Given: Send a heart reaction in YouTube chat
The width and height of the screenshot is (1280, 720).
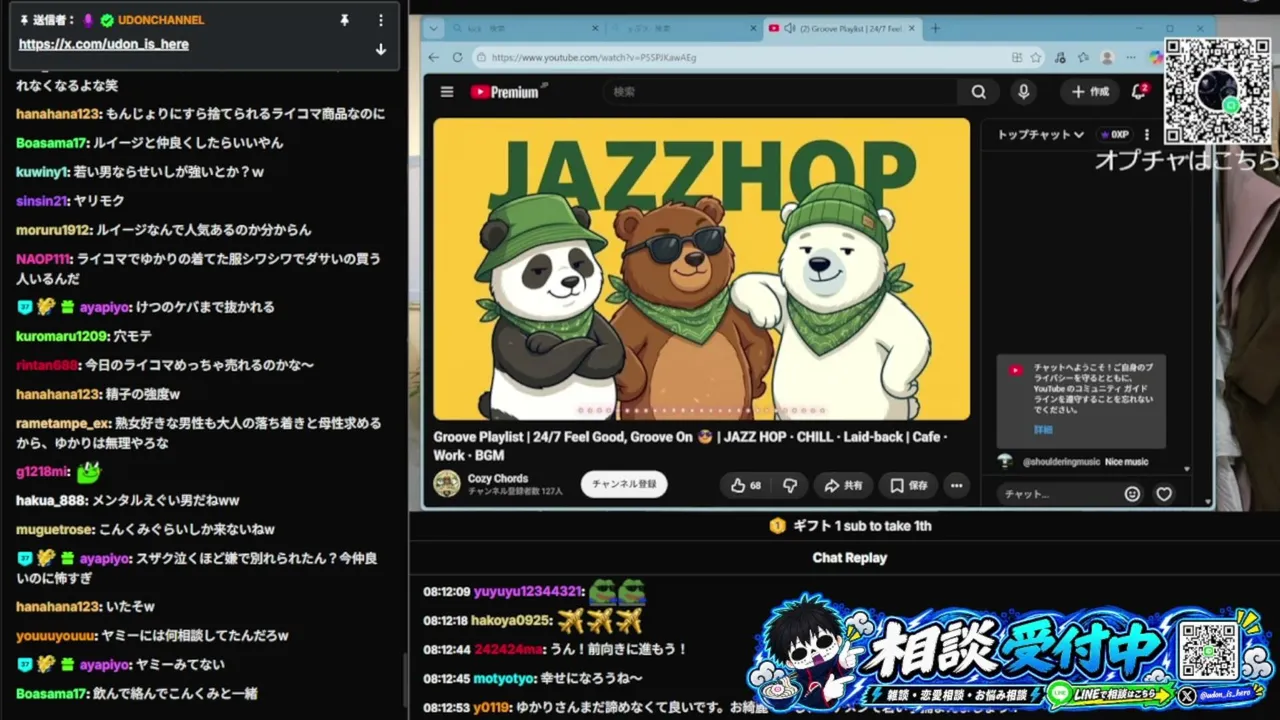Looking at the screenshot, I should [1164, 494].
